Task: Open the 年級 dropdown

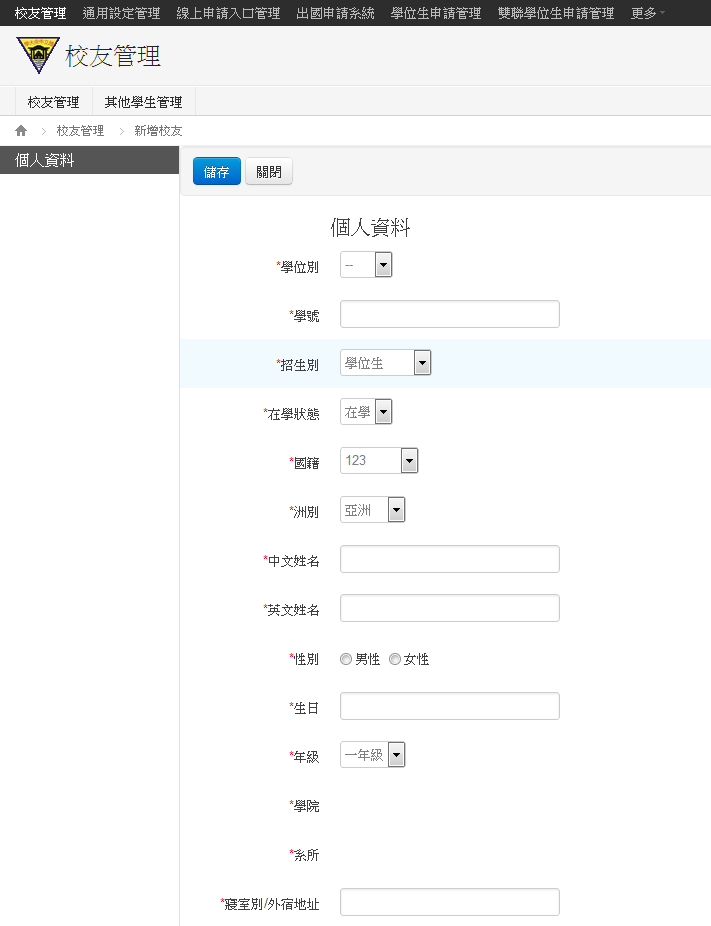Action: [x=372, y=755]
